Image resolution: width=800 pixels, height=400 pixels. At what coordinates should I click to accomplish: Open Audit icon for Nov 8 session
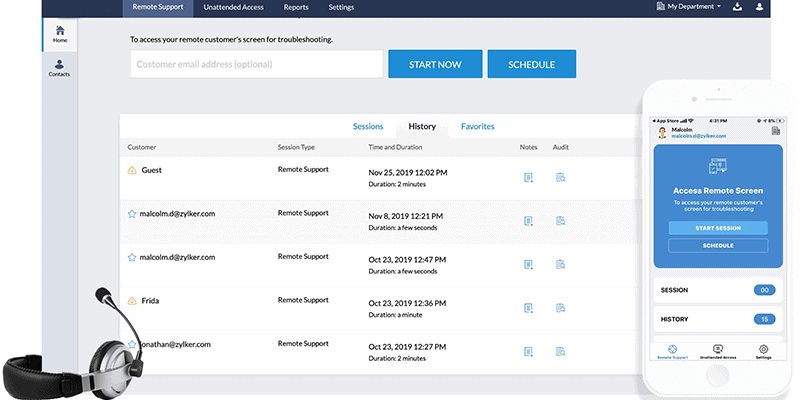tap(560, 221)
